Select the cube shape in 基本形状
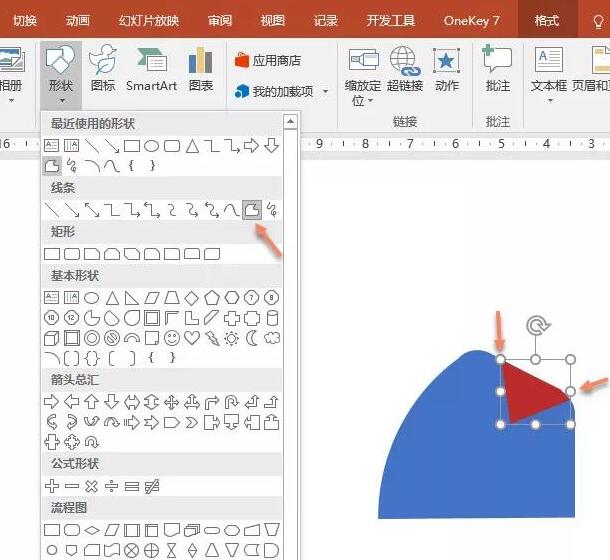 coord(52,338)
